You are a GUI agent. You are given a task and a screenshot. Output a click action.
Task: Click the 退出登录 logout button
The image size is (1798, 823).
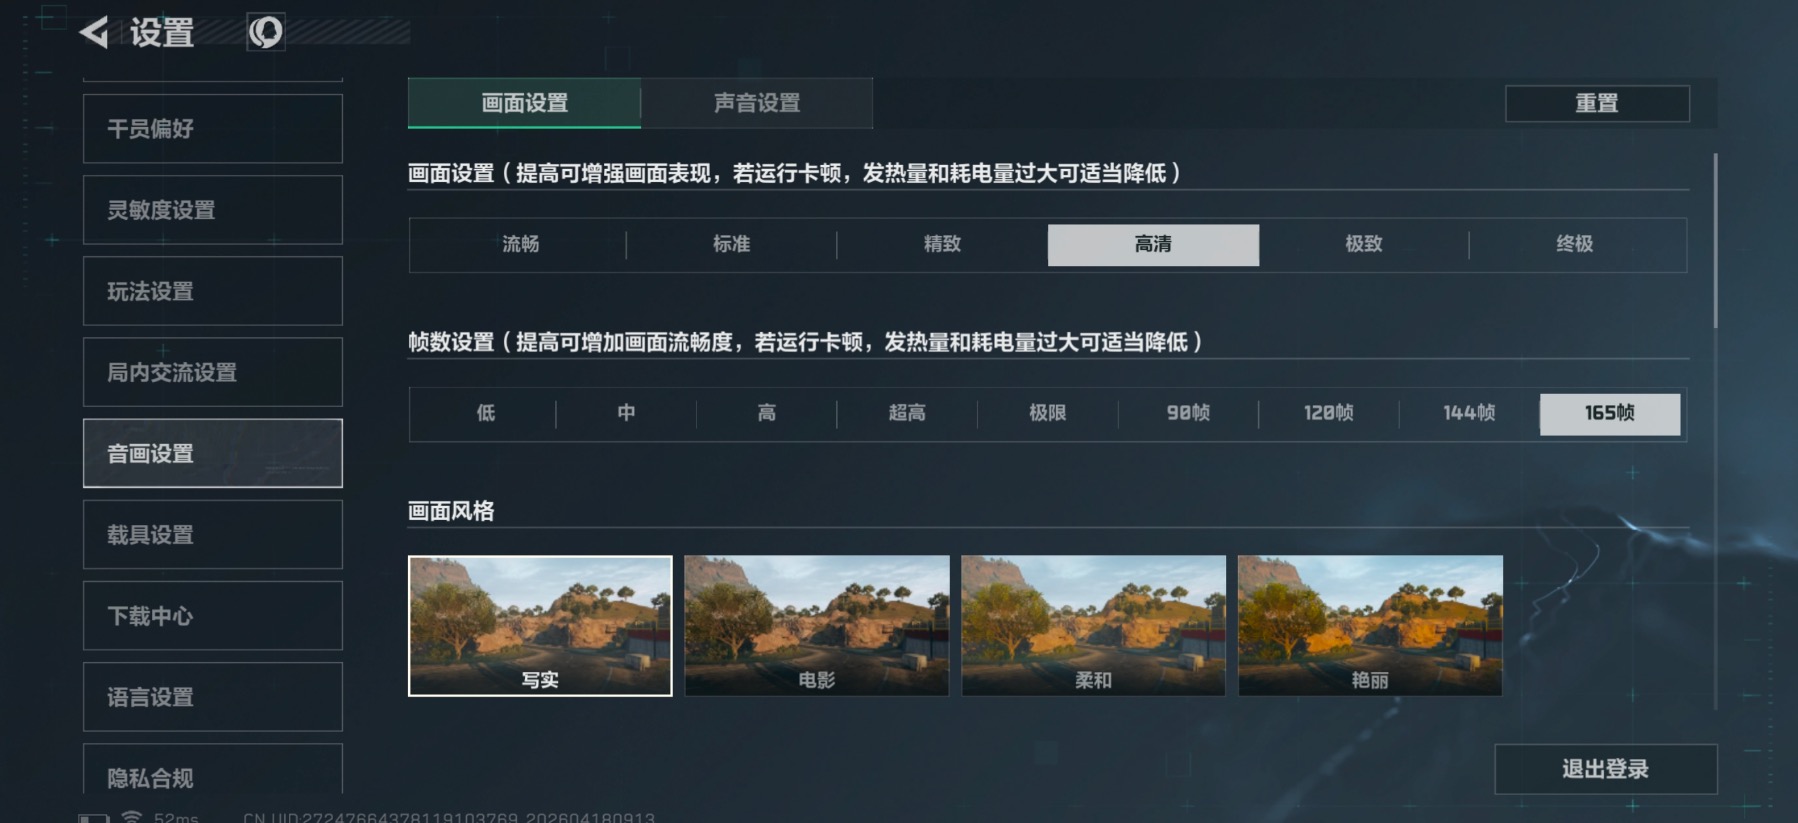(x=1605, y=769)
